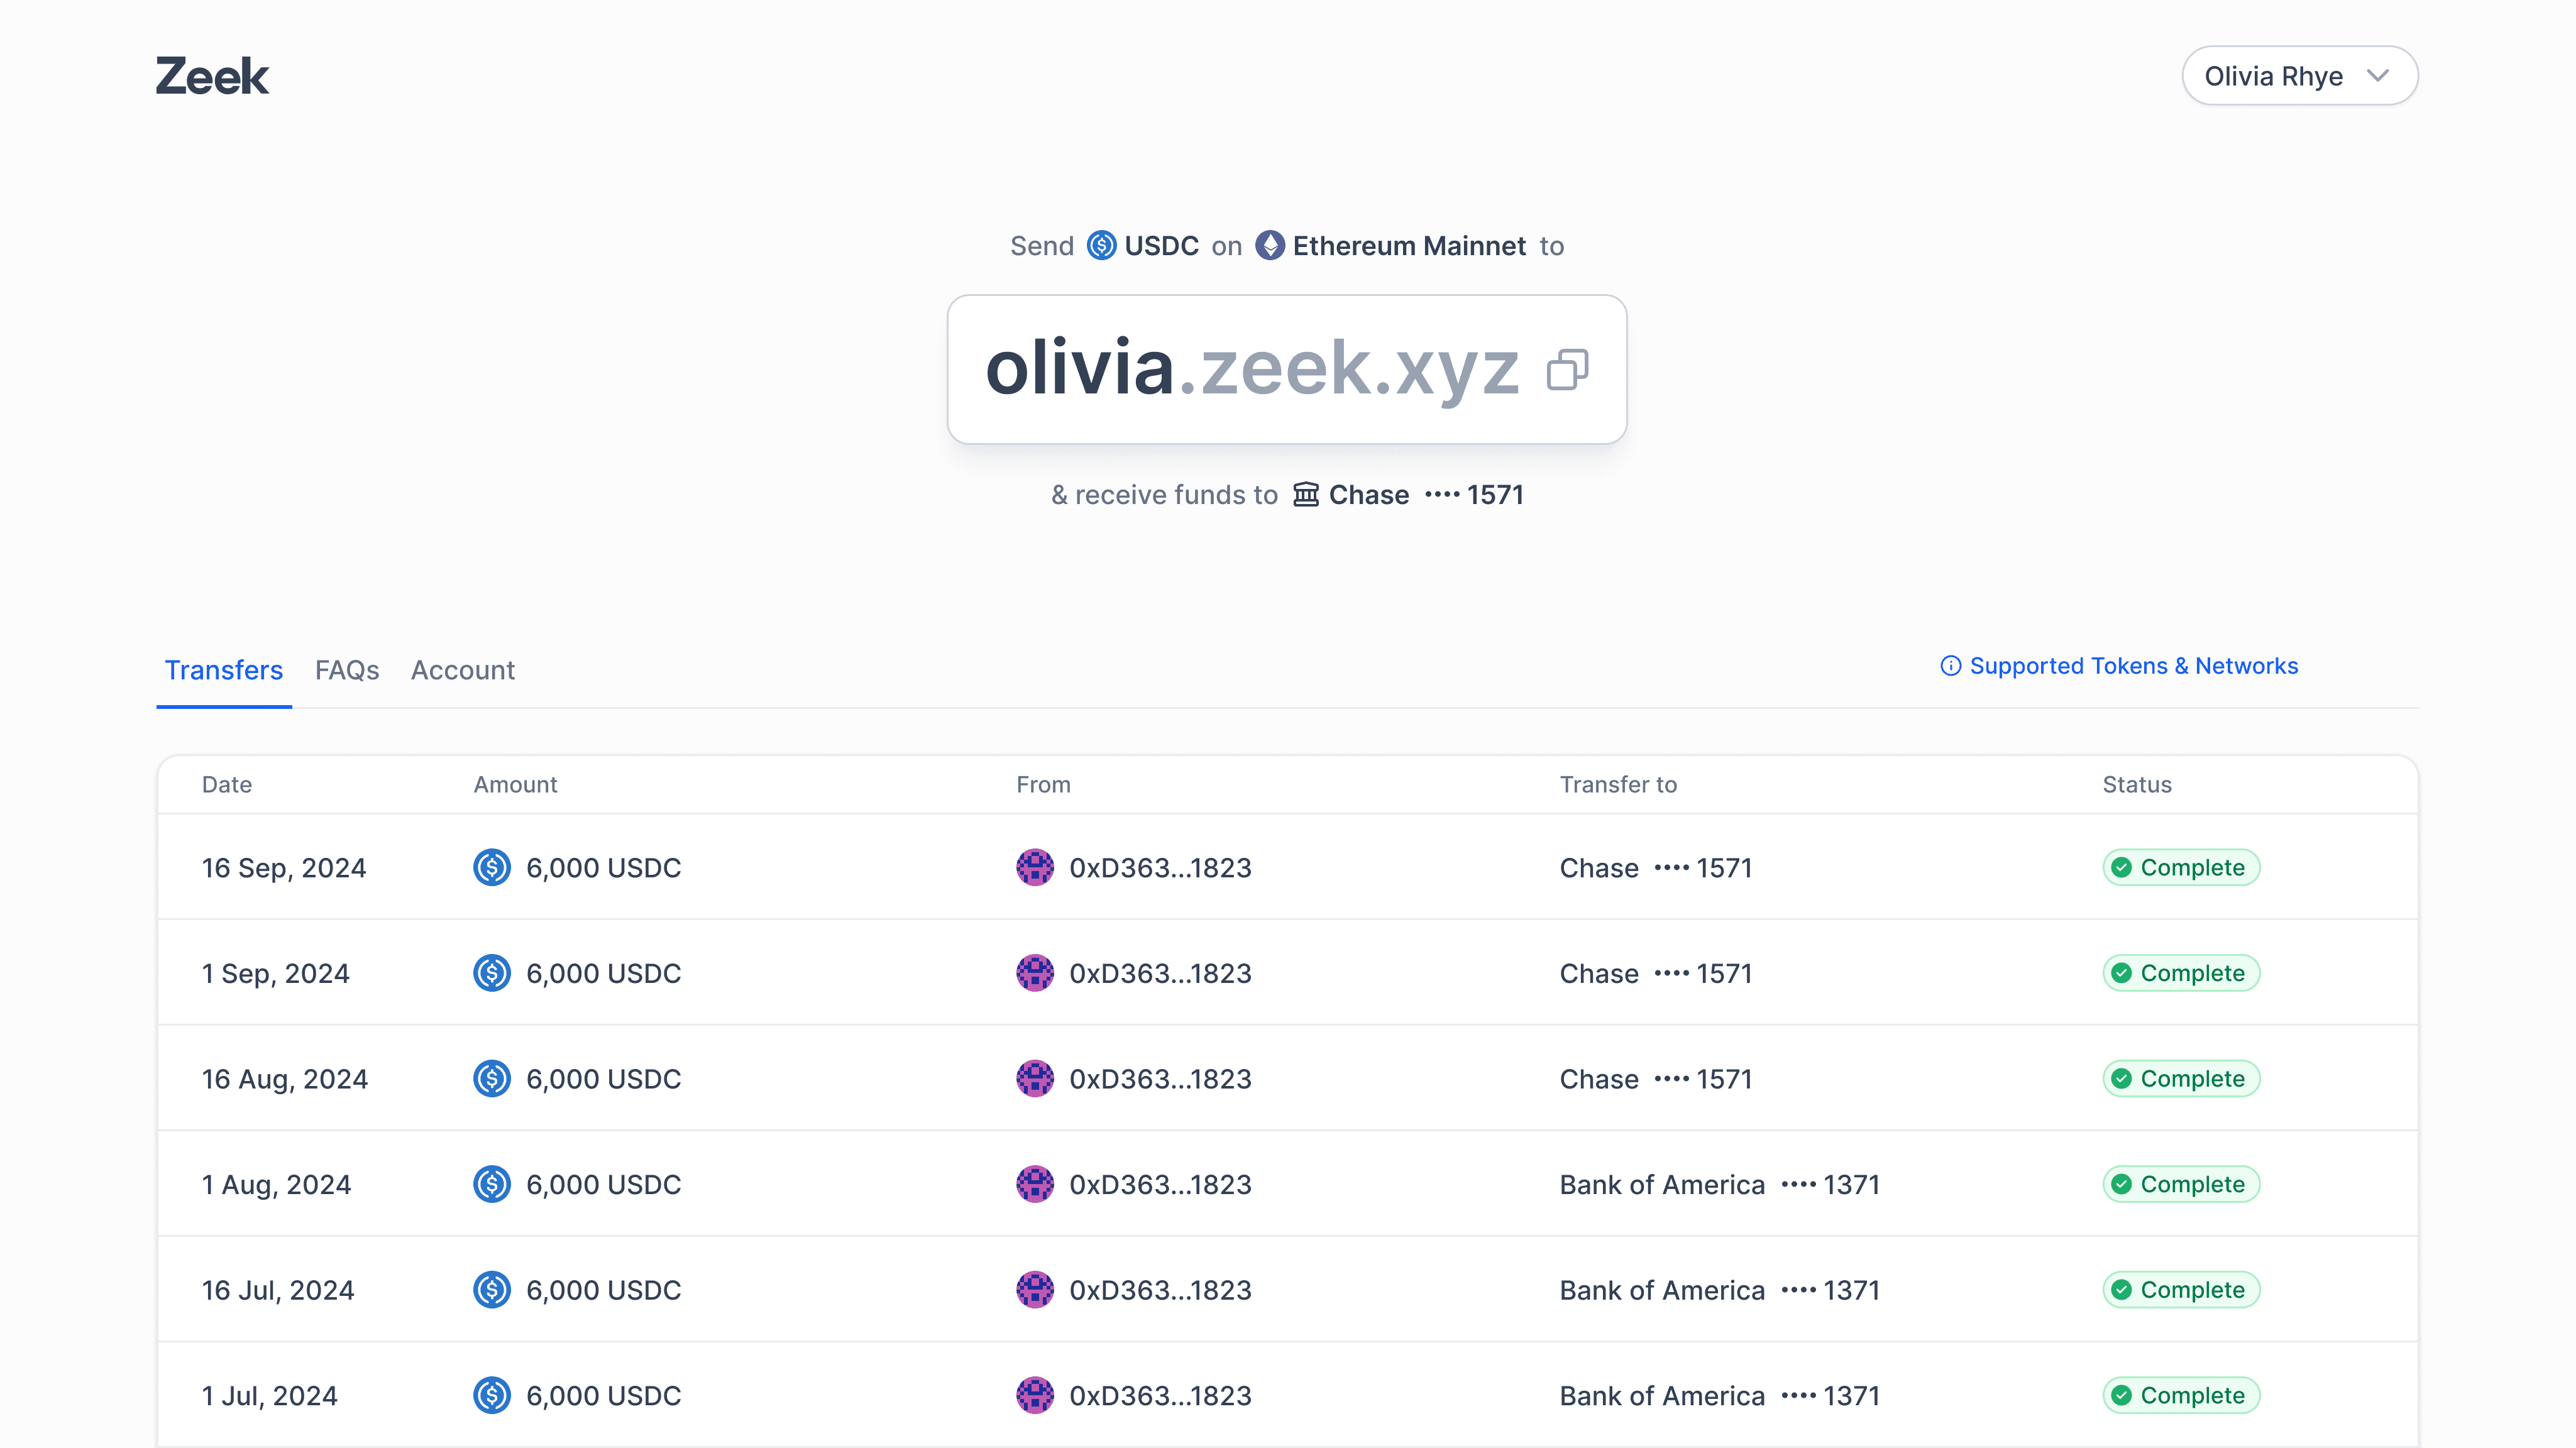This screenshot has width=2576, height=1448.
Task: Click the USDC coin icon on the 1 Aug row
Action: click(491, 1184)
